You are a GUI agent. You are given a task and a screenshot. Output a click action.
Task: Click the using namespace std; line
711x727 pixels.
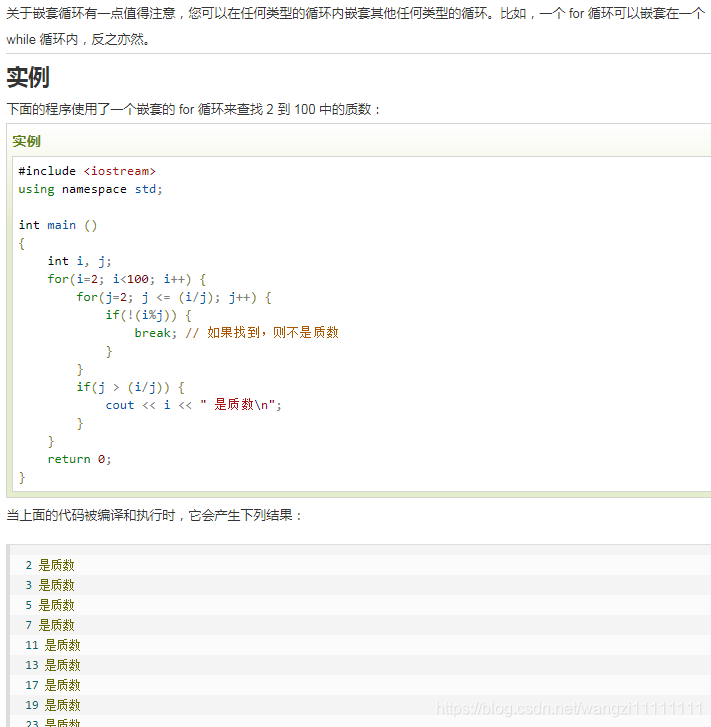click(x=90, y=189)
